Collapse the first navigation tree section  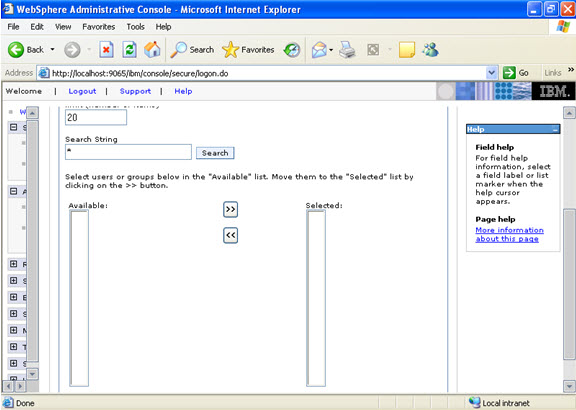click(14, 127)
